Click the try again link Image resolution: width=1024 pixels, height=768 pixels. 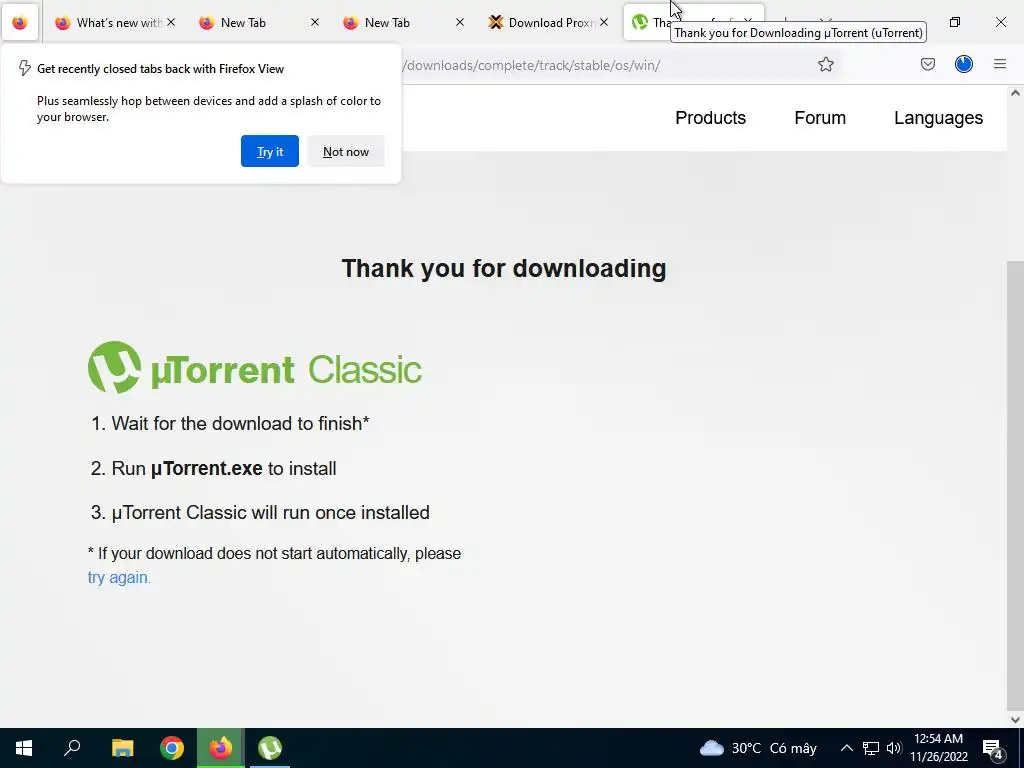[118, 577]
